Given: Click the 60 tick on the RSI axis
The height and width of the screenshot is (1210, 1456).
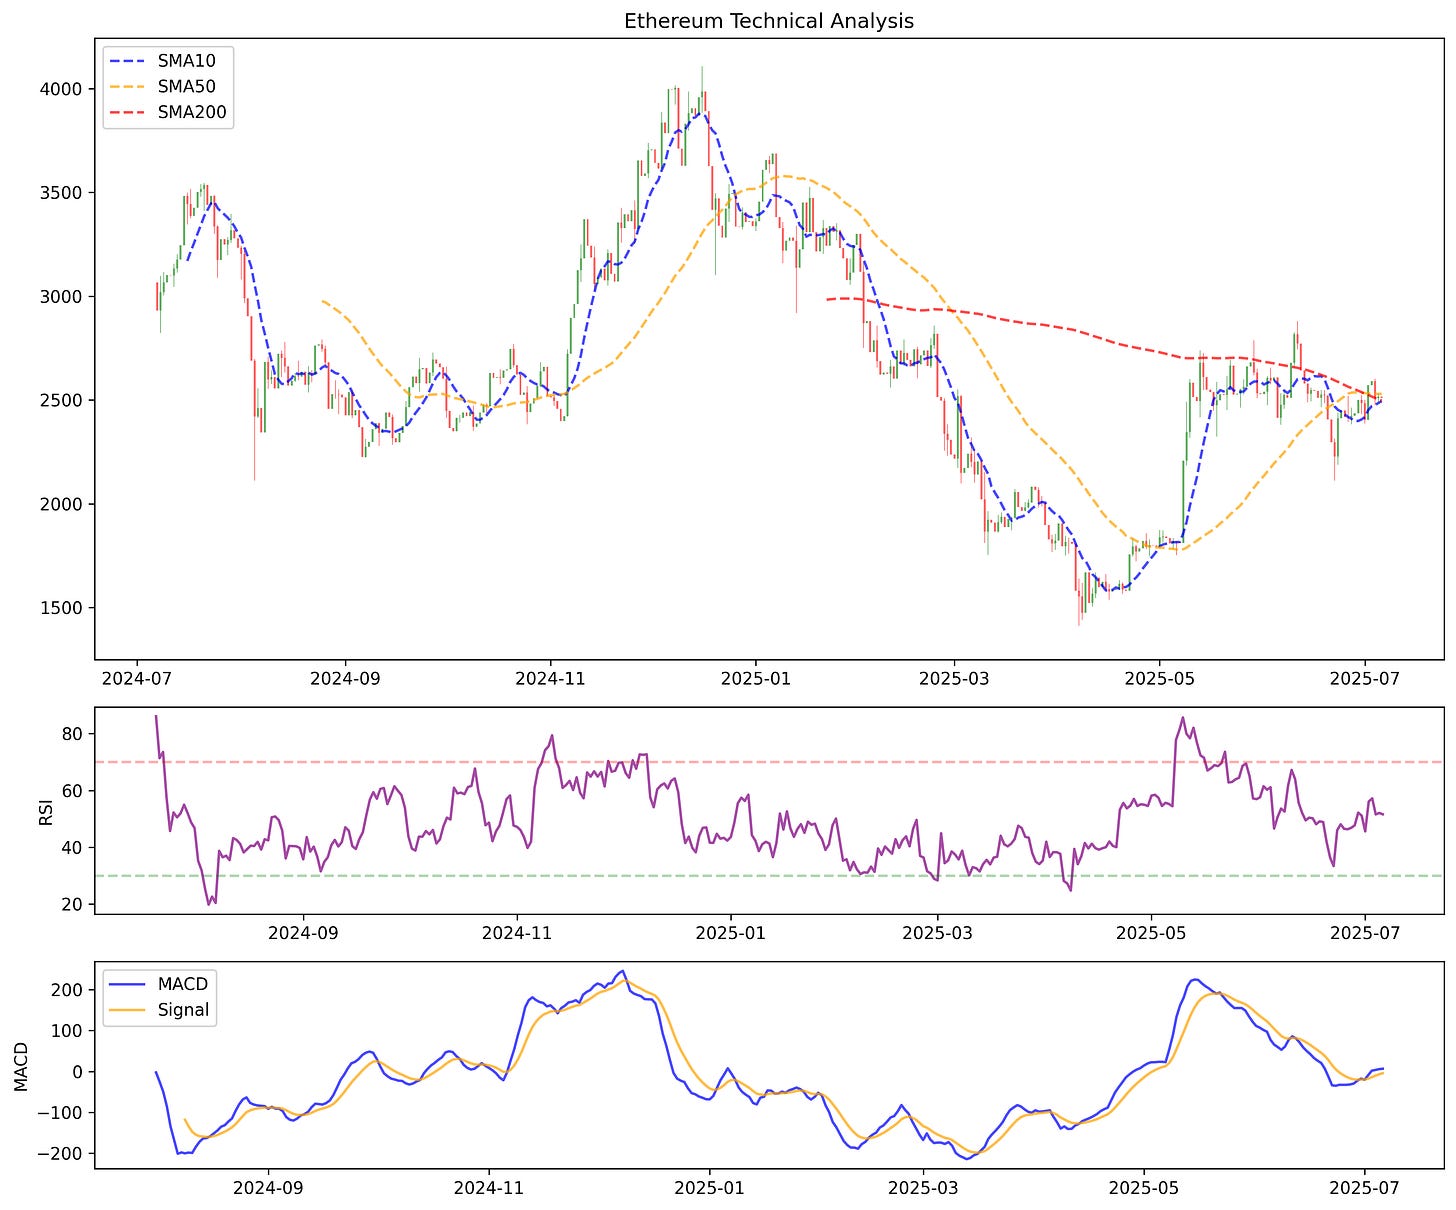Looking at the screenshot, I should coord(74,791).
